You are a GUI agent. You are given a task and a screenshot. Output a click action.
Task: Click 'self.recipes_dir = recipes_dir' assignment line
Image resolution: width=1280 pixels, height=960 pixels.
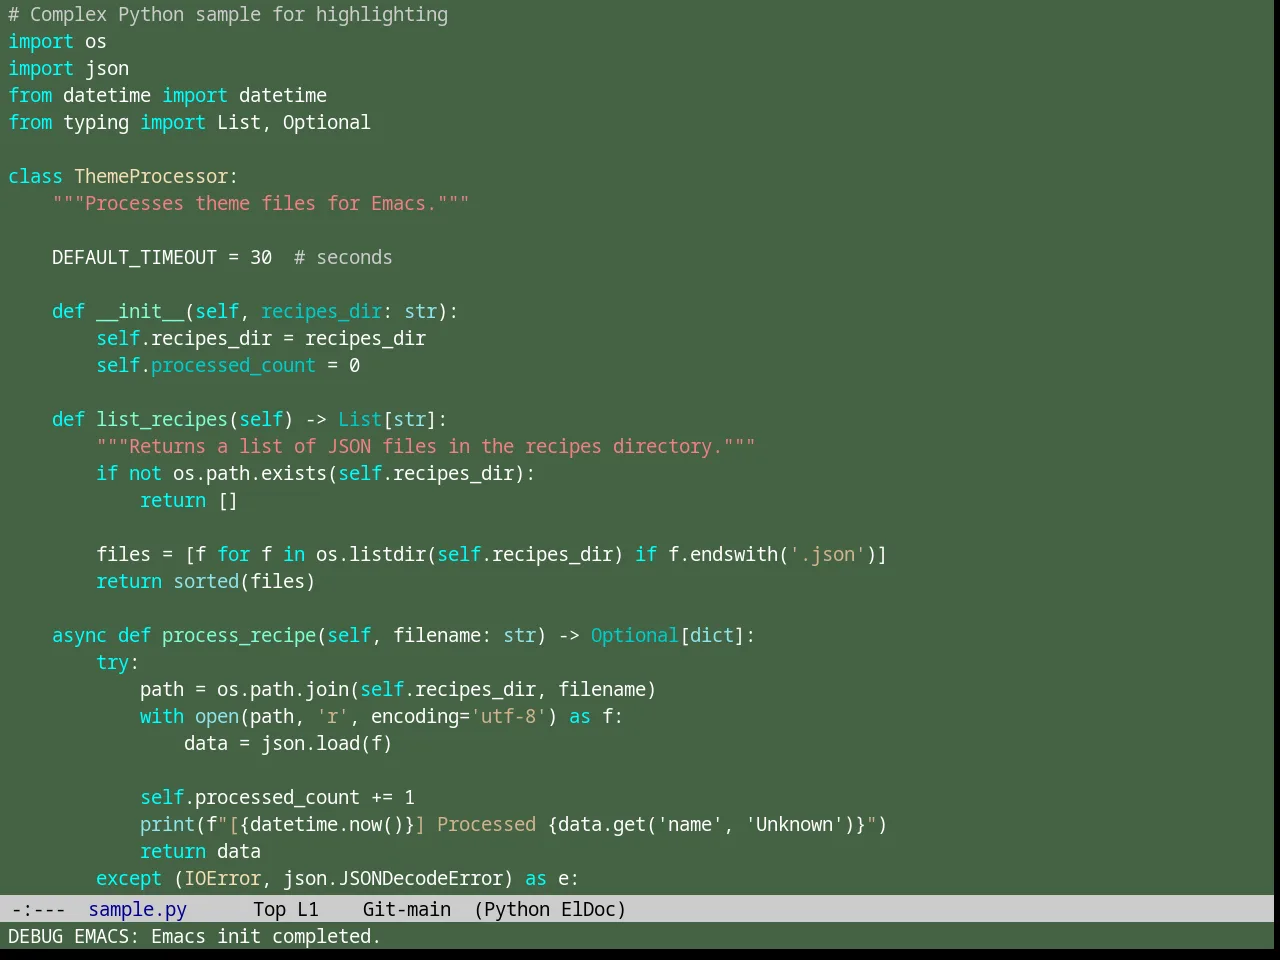pyautogui.click(x=261, y=338)
